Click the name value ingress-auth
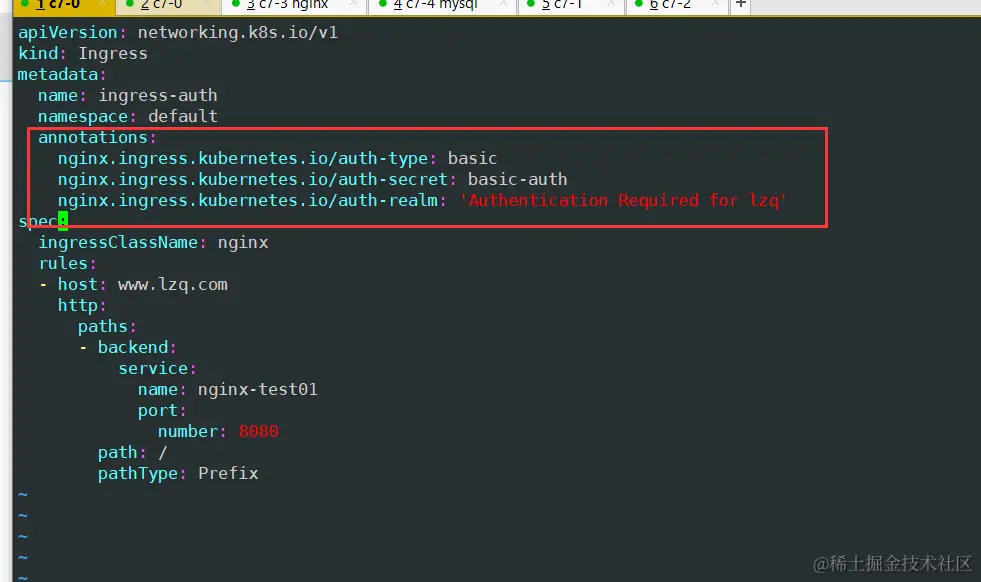 click(x=158, y=96)
